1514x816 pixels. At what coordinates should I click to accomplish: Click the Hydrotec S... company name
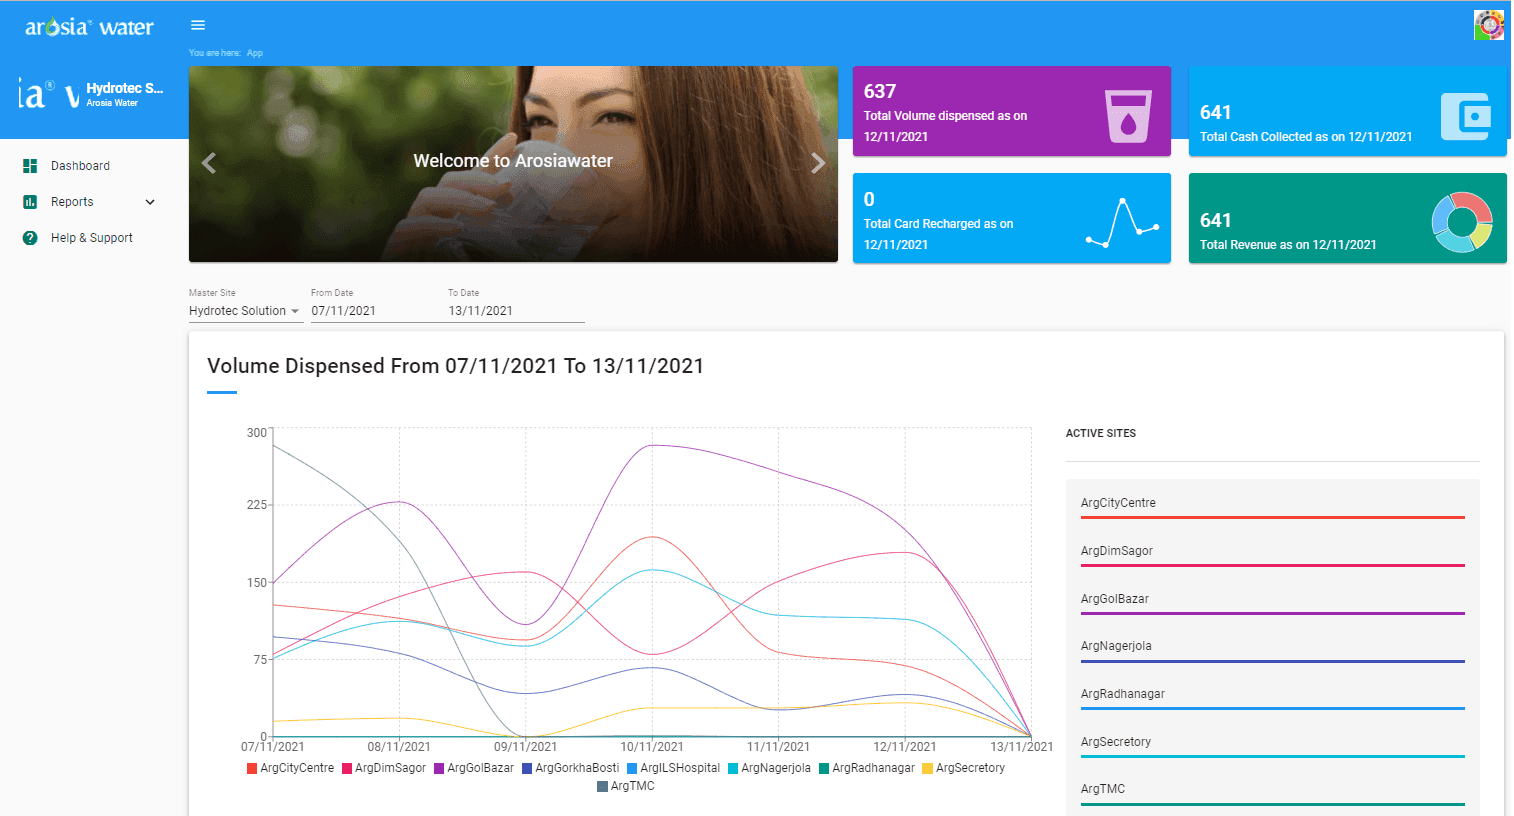[124, 88]
